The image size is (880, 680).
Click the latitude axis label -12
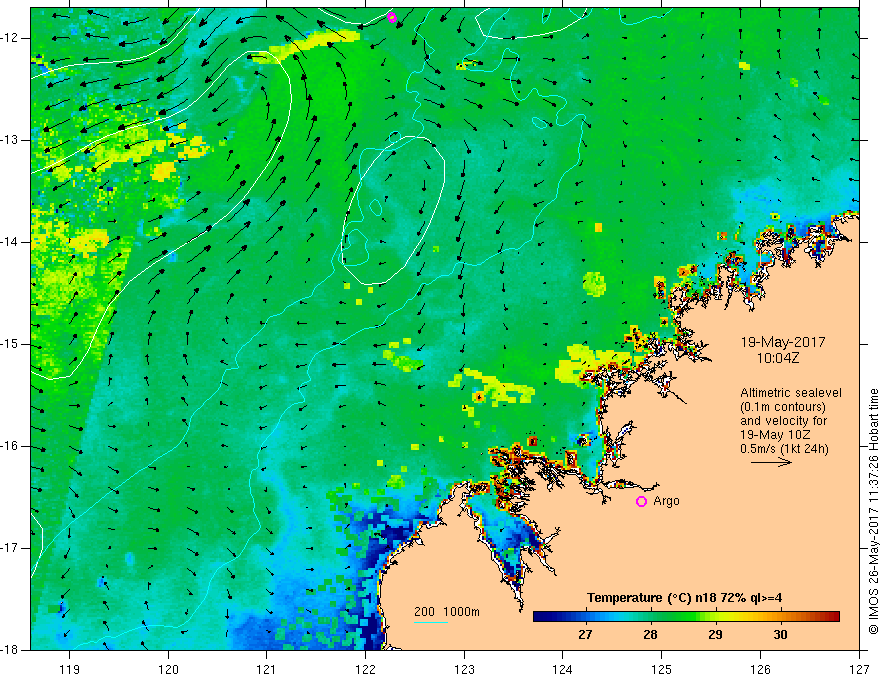pyautogui.click(x=11, y=38)
